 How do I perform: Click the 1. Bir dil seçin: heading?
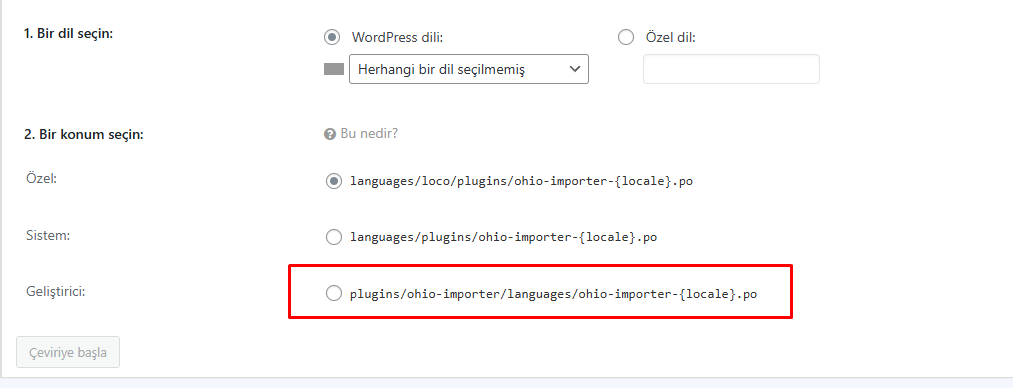(68, 33)
